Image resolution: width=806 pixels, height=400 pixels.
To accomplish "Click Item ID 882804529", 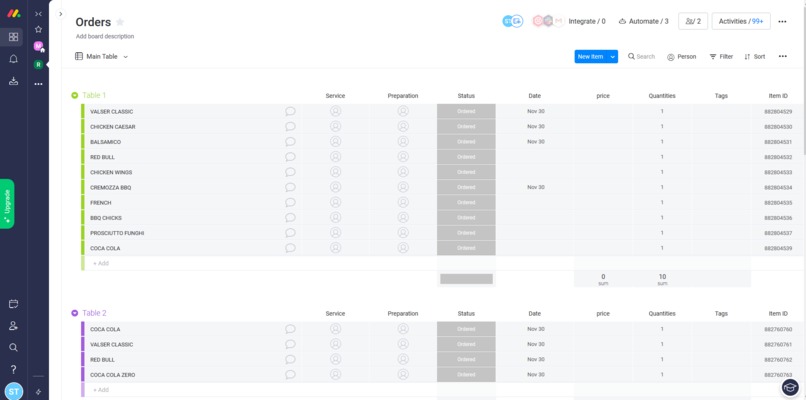I will click(x=778, y=112).
